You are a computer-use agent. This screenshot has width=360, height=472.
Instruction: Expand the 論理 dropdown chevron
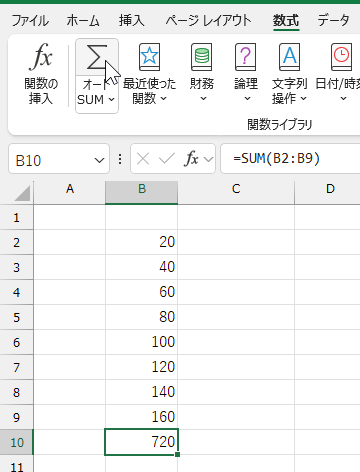click(x=247, y=99)
